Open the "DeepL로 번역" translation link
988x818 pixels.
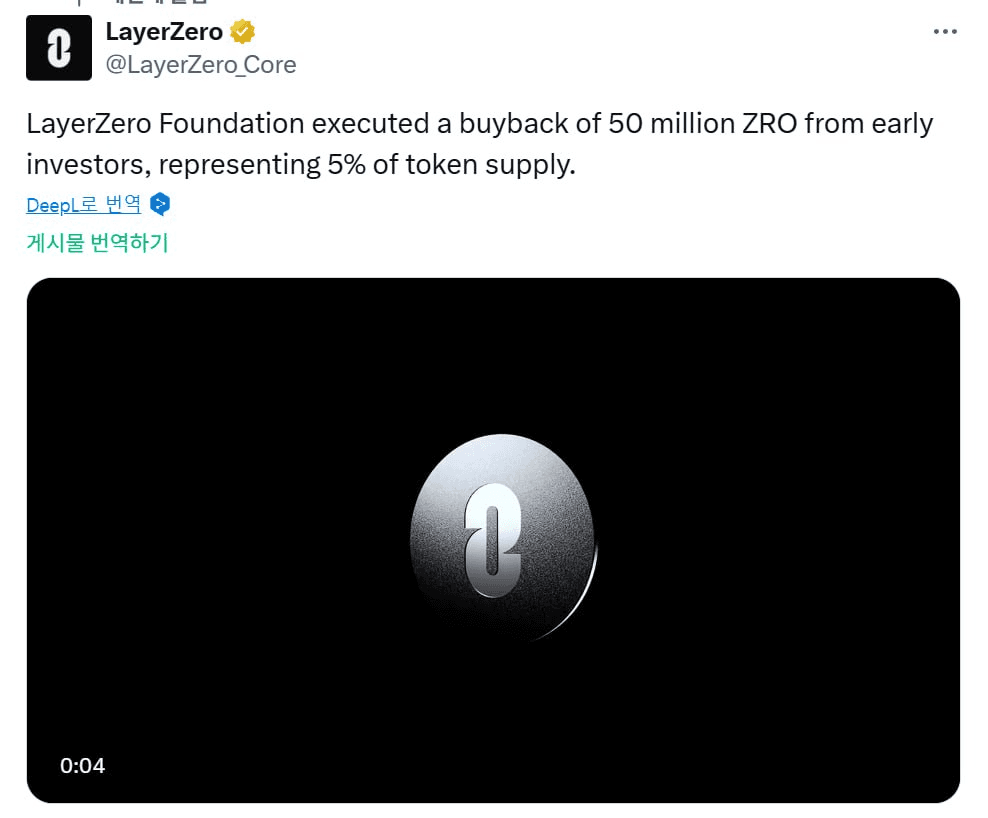pyautogui.click(x=84, y=204)
